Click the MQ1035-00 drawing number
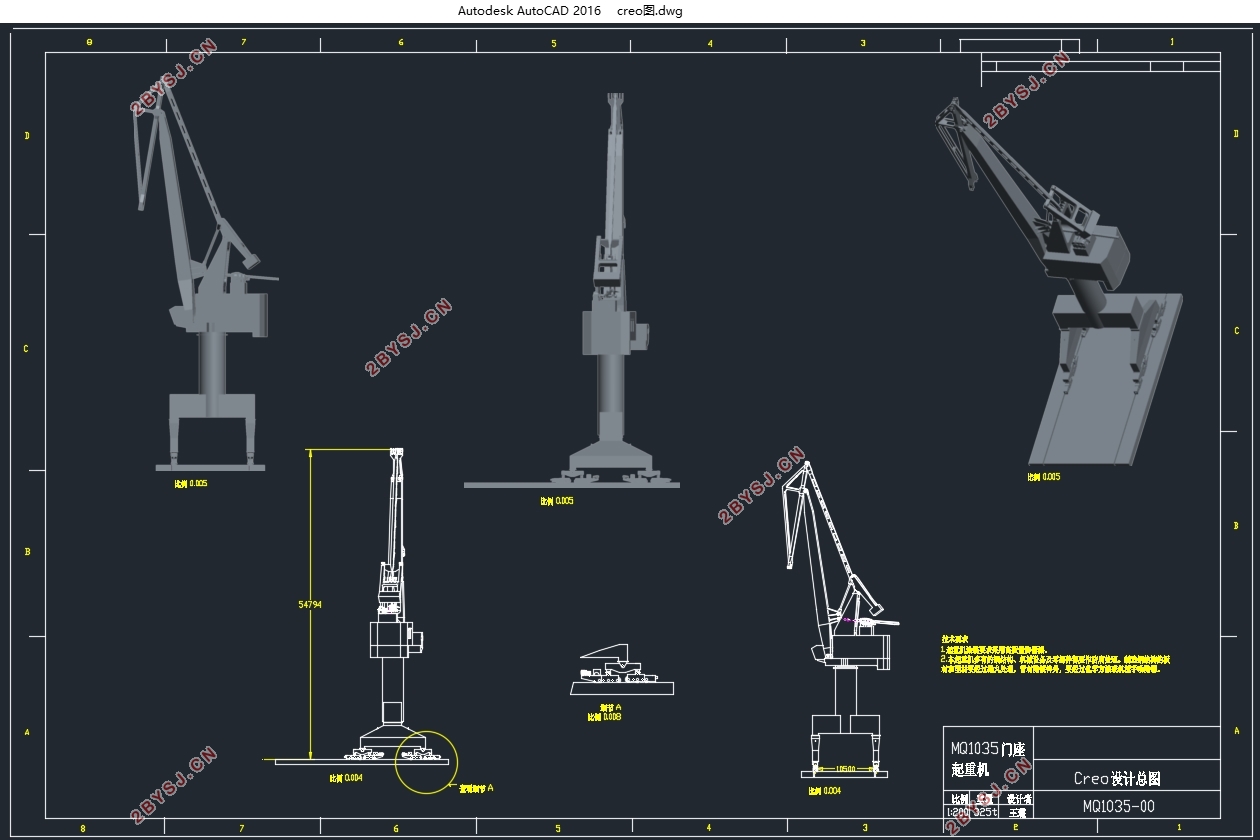This screenshot has width=1260, height=840. tap(1119, 806)
